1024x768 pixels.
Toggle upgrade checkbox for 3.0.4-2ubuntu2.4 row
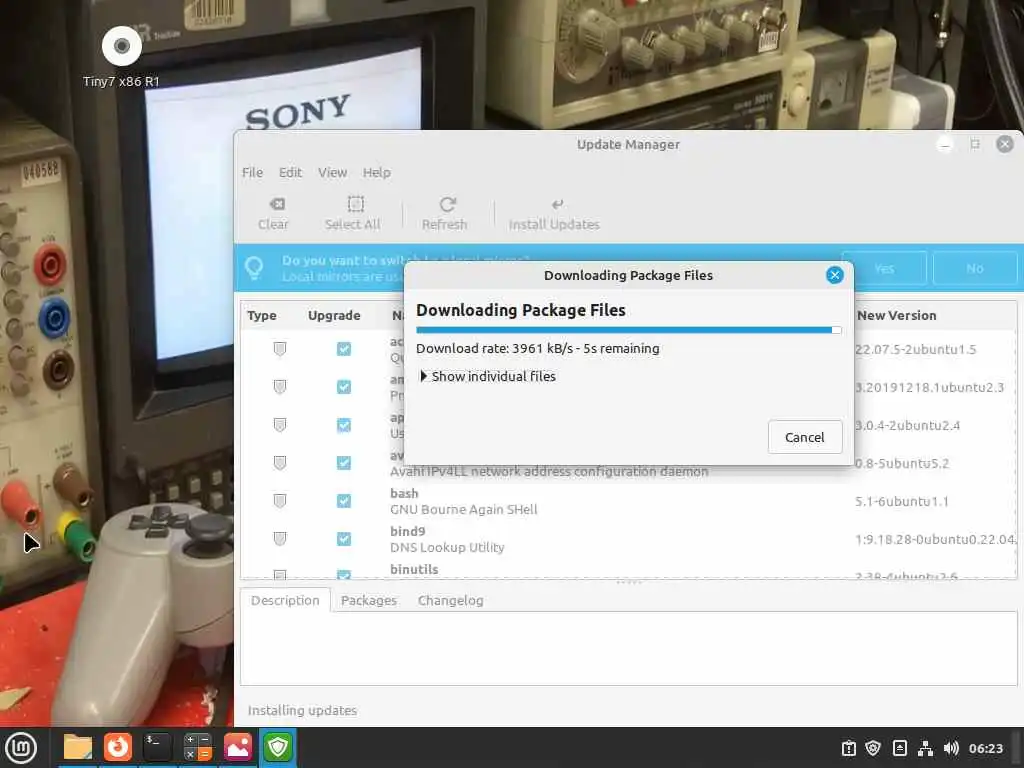pos(344,425)
